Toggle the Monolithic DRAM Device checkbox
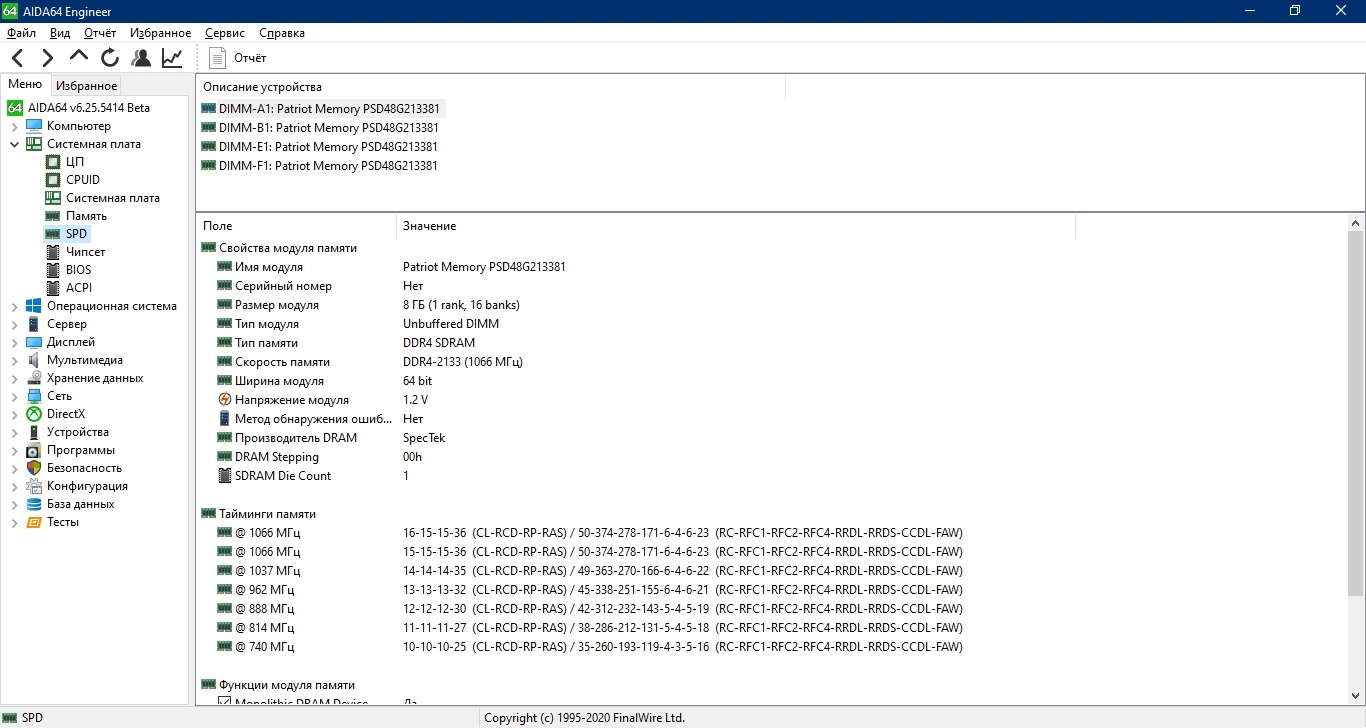Viewport: 1366px width, 728px height. click(225, 701)
